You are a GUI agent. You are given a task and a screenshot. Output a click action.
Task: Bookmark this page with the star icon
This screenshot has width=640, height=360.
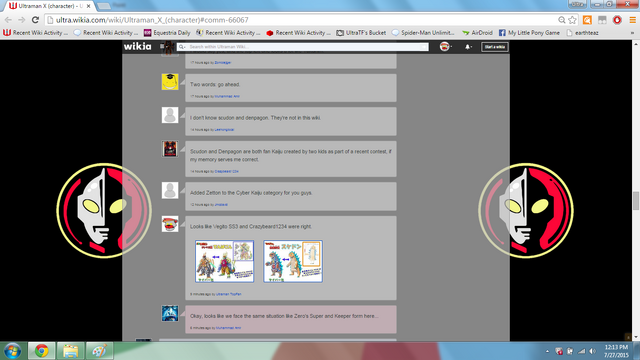572,20
